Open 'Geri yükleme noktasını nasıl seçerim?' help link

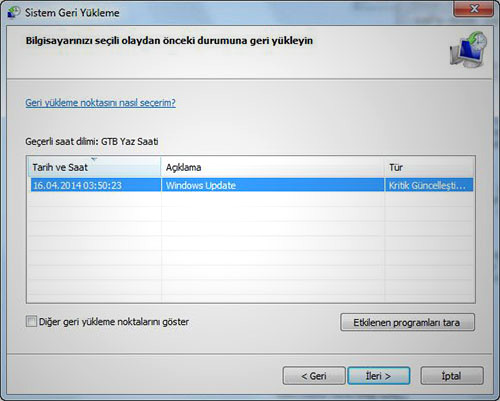pyautogui.click(x=100, y=103)
